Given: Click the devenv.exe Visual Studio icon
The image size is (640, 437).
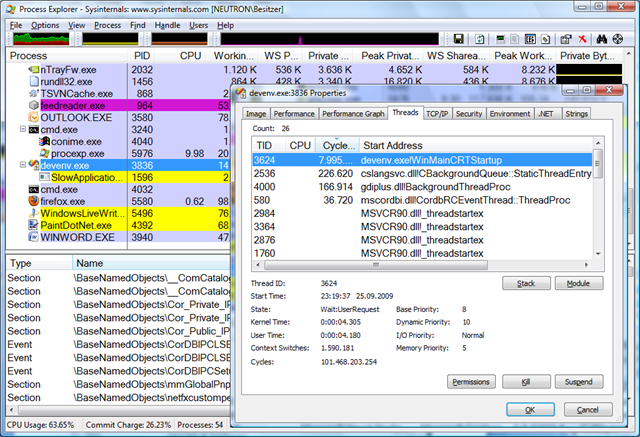Looking at the screenshot, I should point(34,165).
